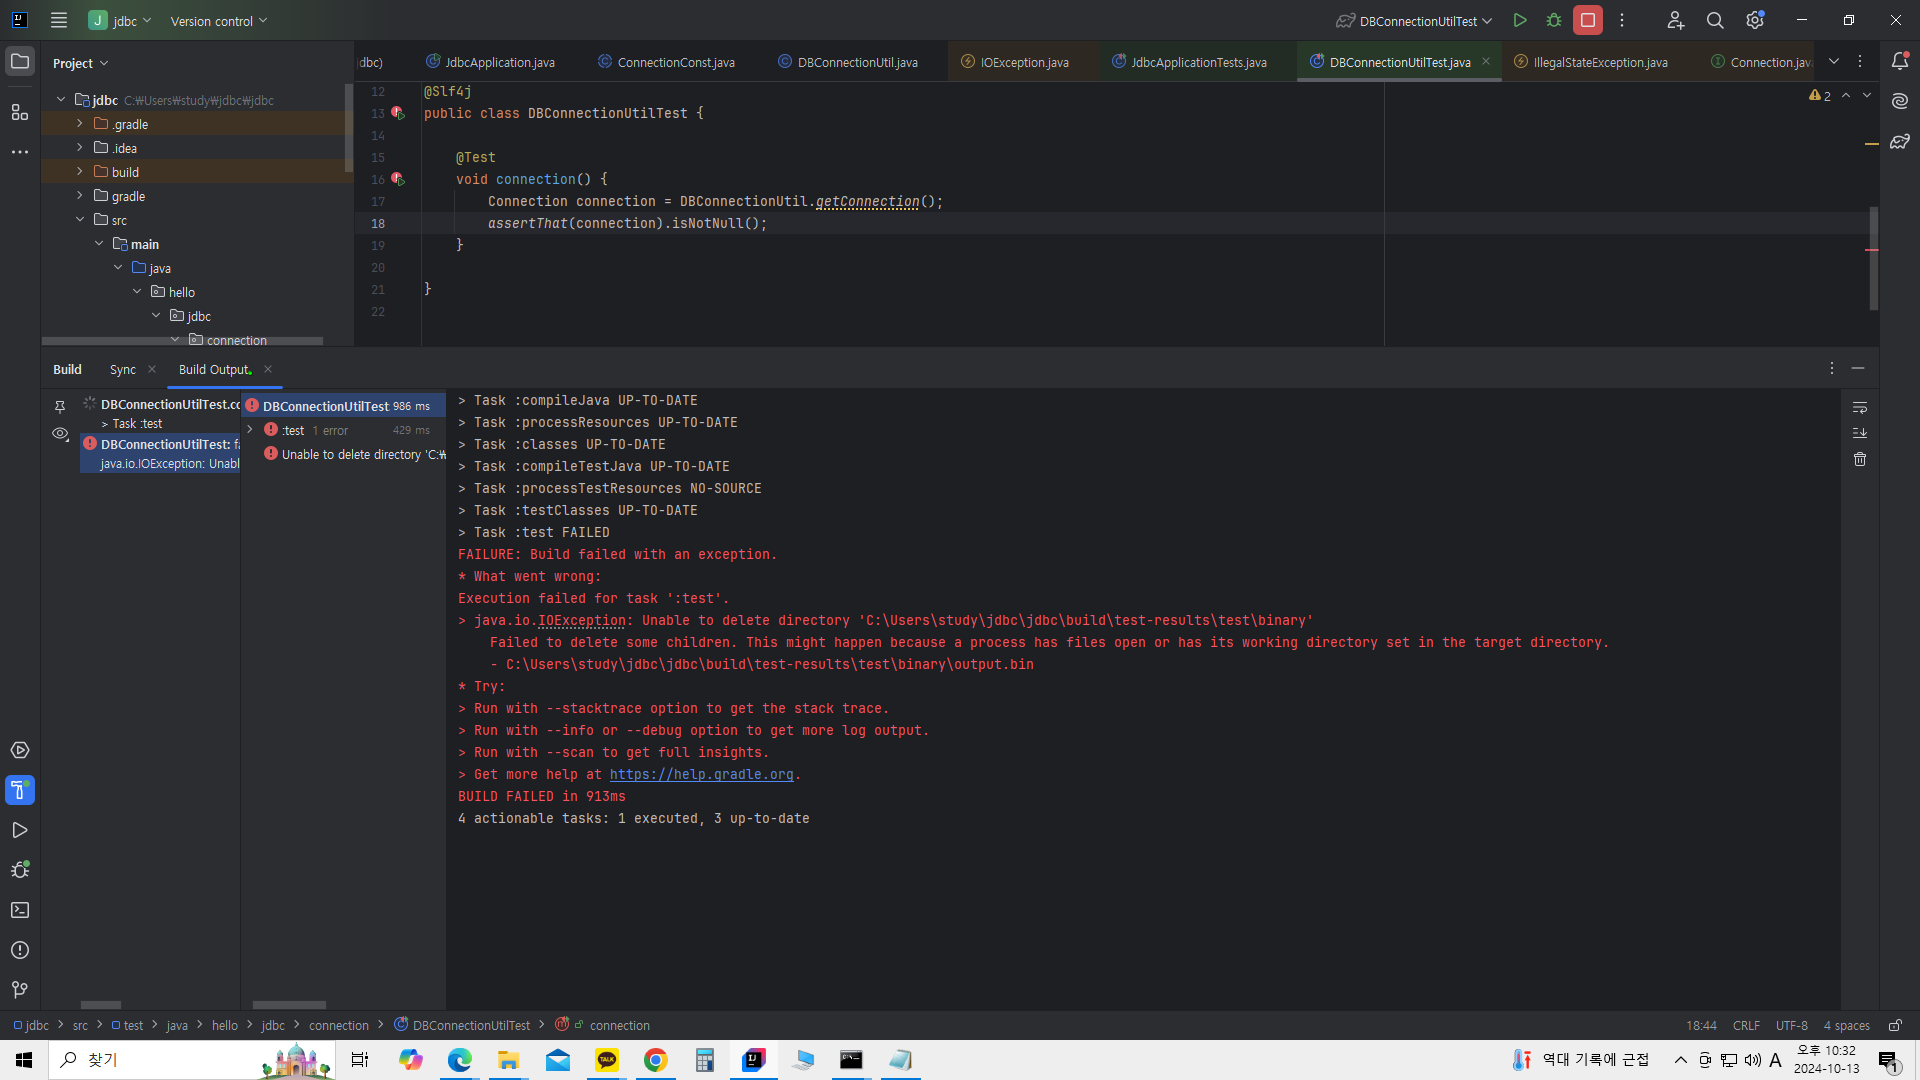This screenshot has height=1080, width=1920.
Task: Click the Windows taskbar search box
Action: point(190,1060)
